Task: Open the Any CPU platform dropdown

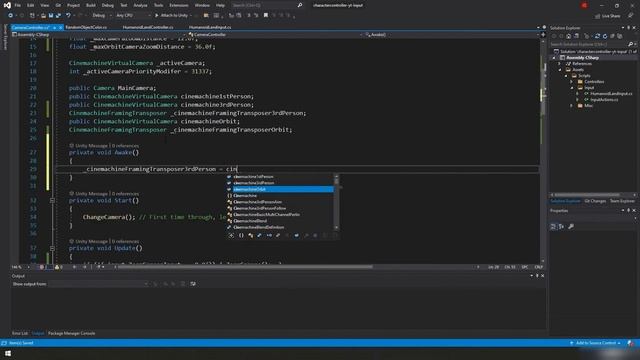Action: click(133, 16)
